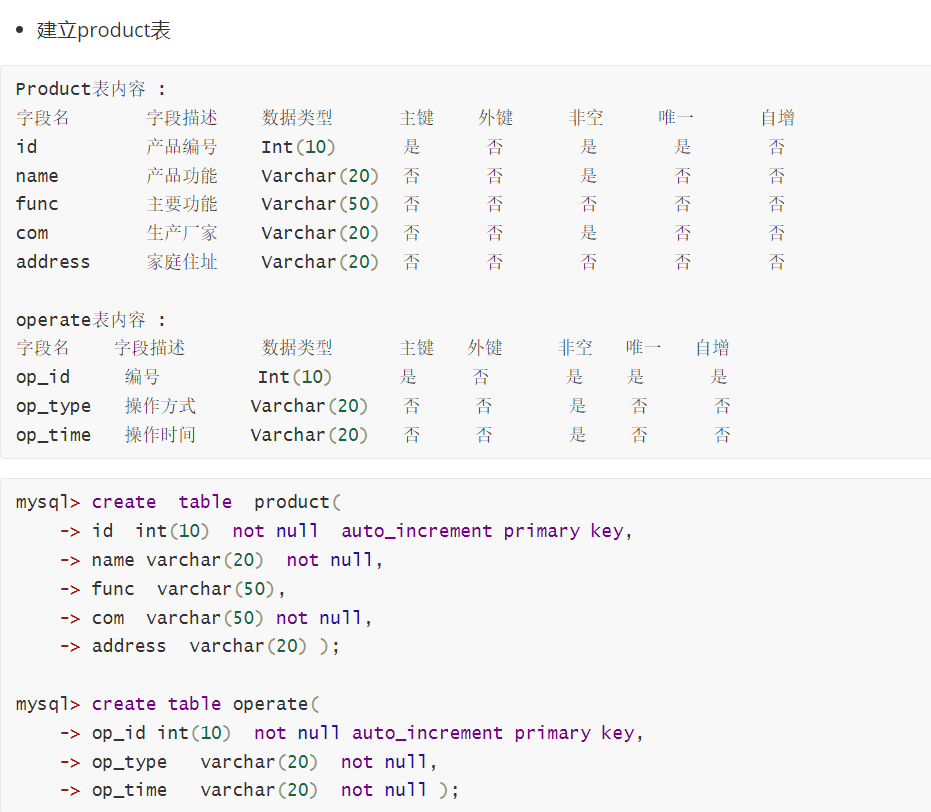Click the 'address varchar(20) );' code line
The image size is (931, 812).
pos(200,646)
